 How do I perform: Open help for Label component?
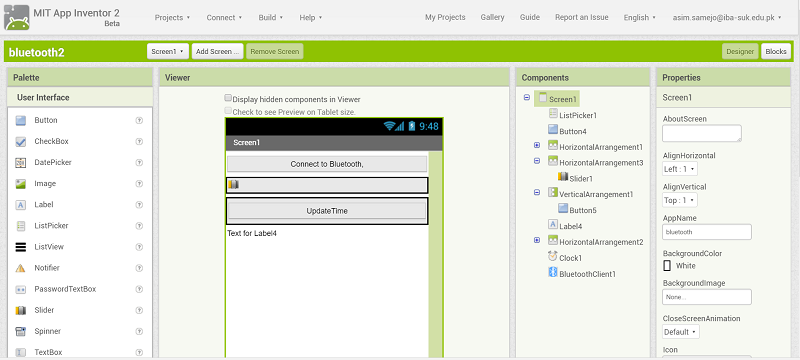click(139, 205)
